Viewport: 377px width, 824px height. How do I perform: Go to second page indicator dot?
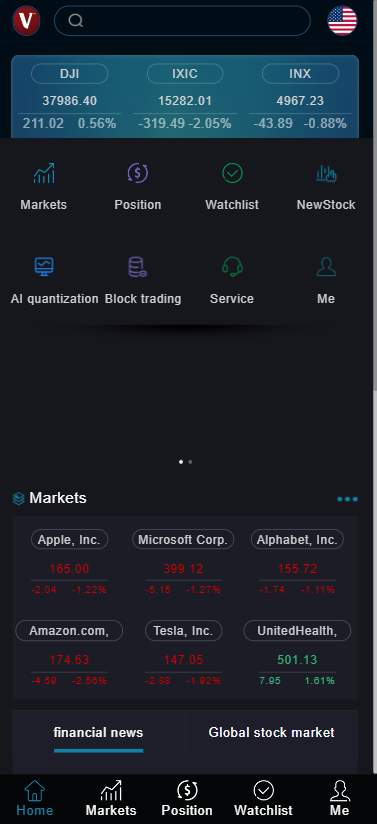(190, 462)
